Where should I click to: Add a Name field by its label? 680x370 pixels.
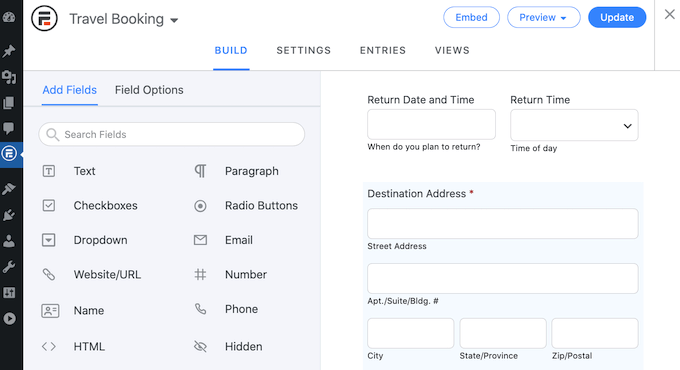point(88,311)
